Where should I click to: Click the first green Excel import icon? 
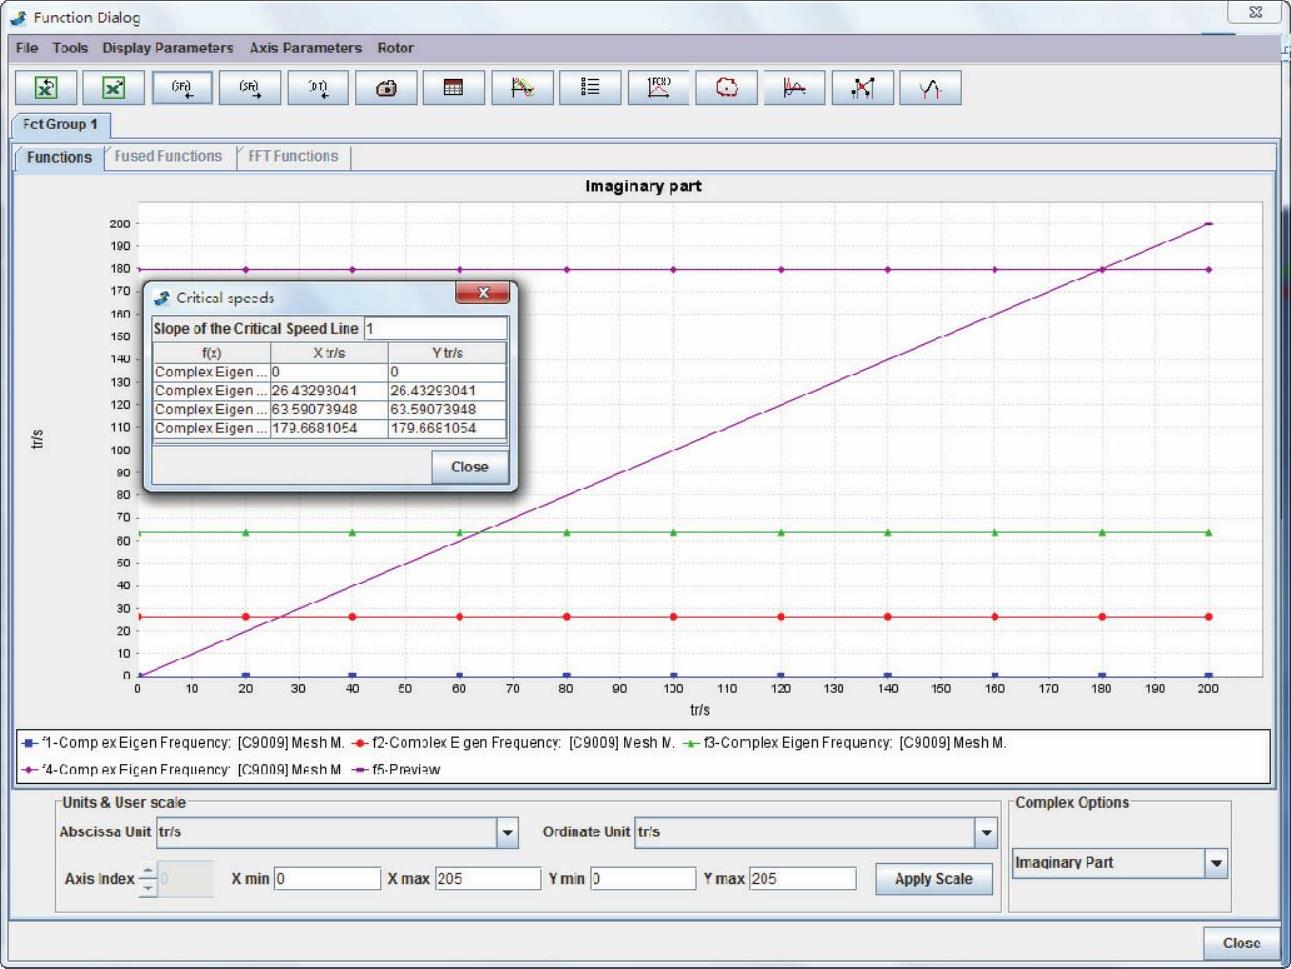tap(46, 88)
